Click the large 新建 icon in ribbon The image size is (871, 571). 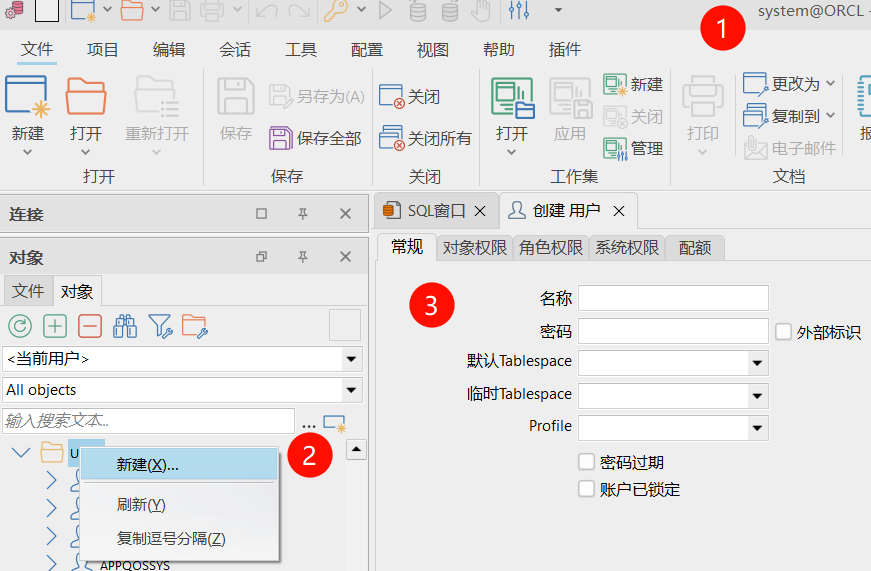click(27, 98)
